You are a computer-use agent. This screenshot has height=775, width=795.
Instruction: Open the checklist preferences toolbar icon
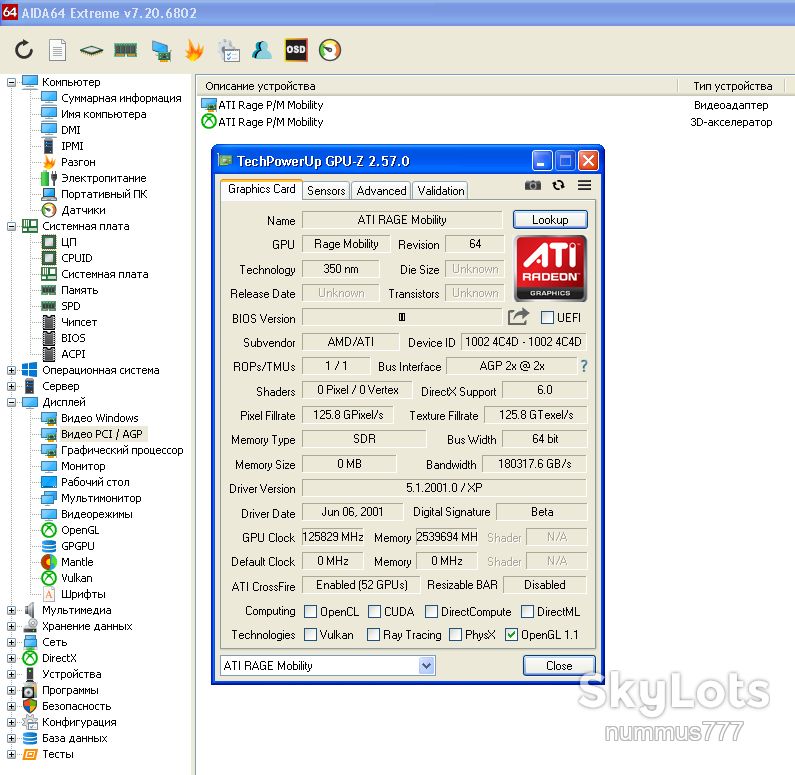tap(229, 50)
